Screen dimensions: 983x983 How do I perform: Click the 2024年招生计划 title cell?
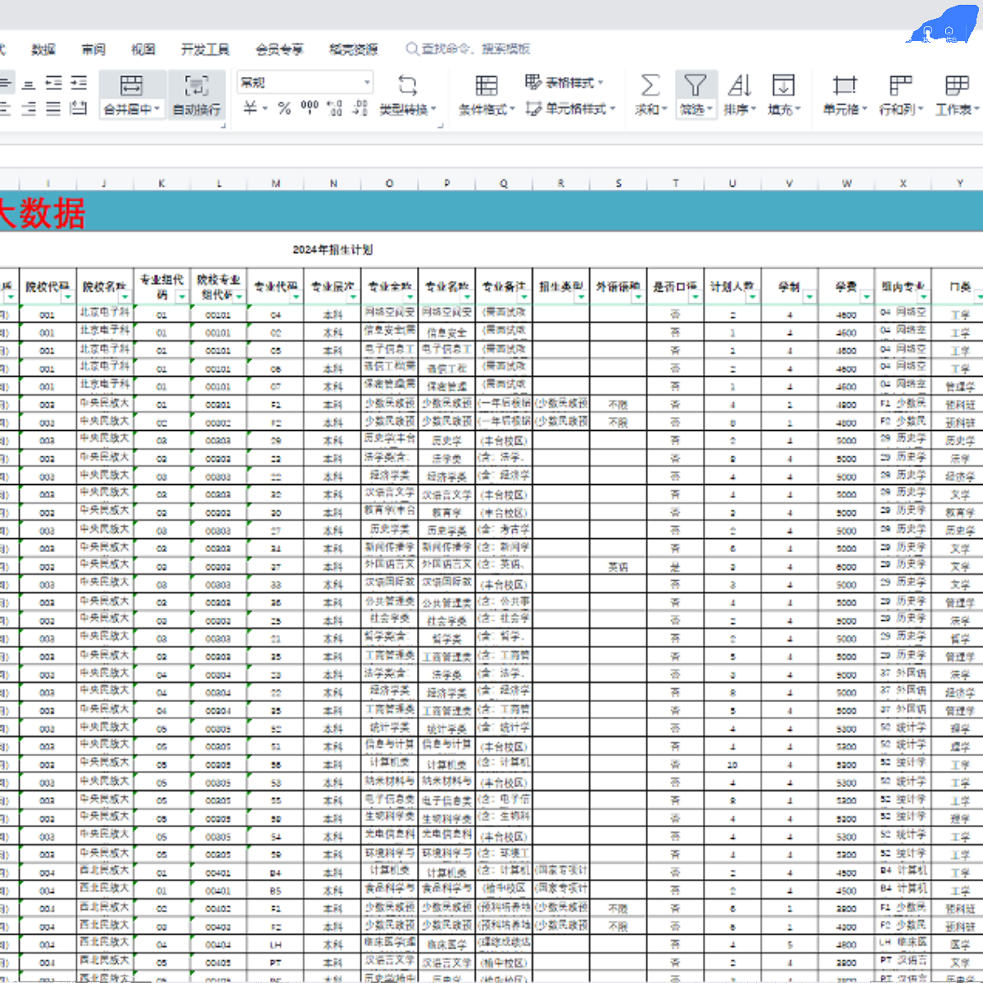(333, 250)
